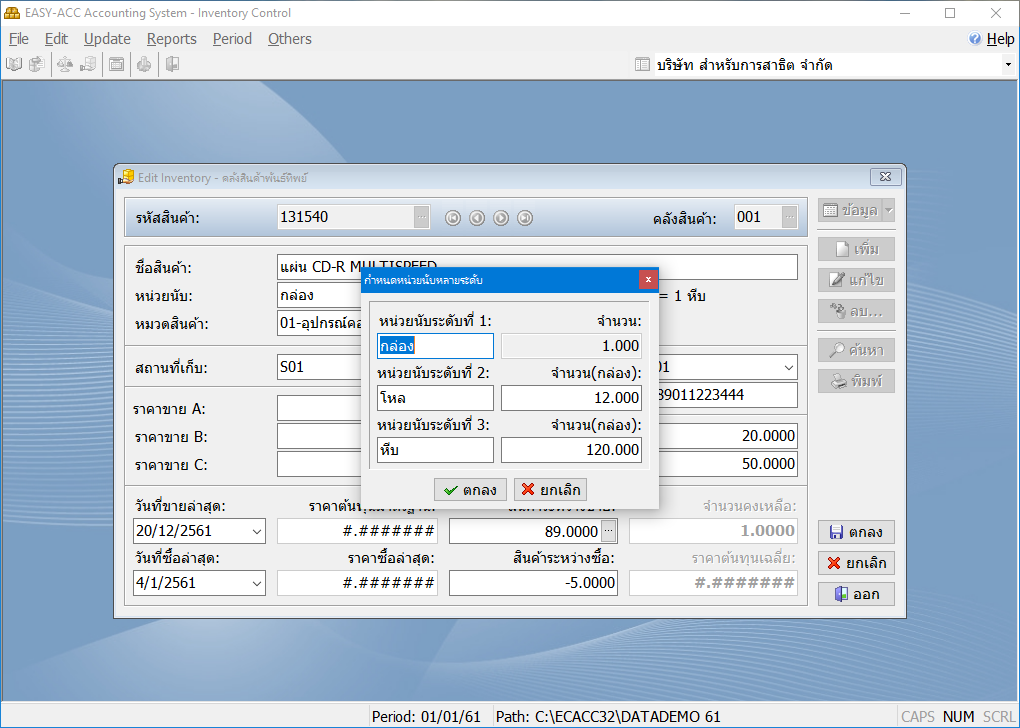The height and width of the screenshot is (728, 1020).
Task: Click the first record navigation button
Action: [x=453, y=218]
